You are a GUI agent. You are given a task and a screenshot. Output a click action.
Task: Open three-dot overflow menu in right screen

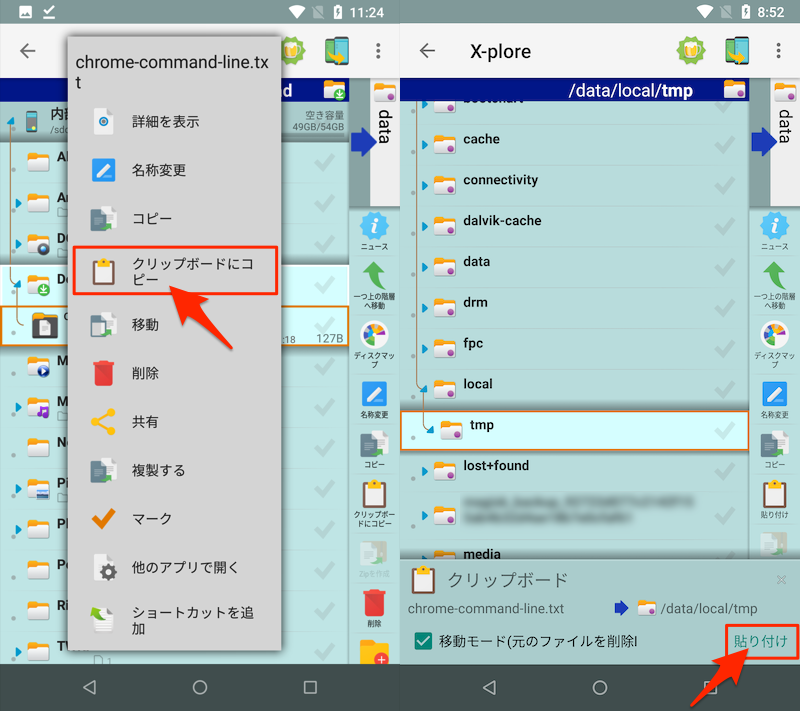778,51
